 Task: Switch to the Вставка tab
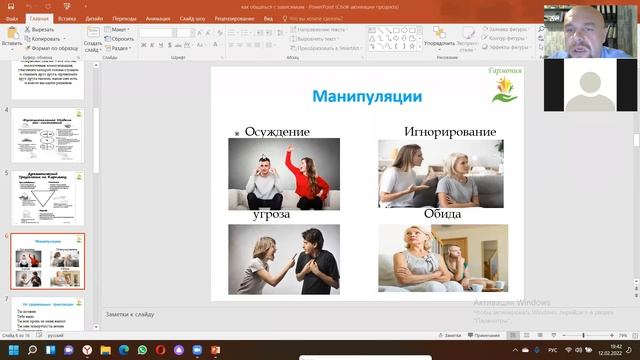[x=67, y=19]
